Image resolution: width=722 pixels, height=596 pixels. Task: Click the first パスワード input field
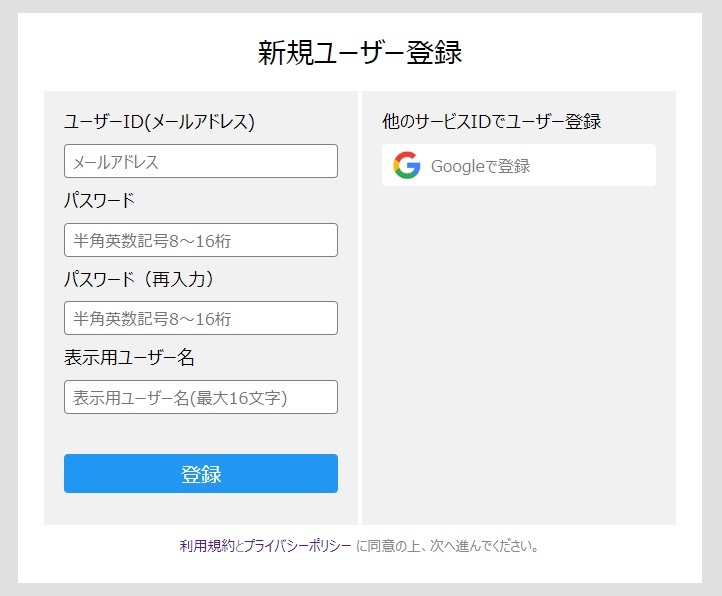point(201,240)
